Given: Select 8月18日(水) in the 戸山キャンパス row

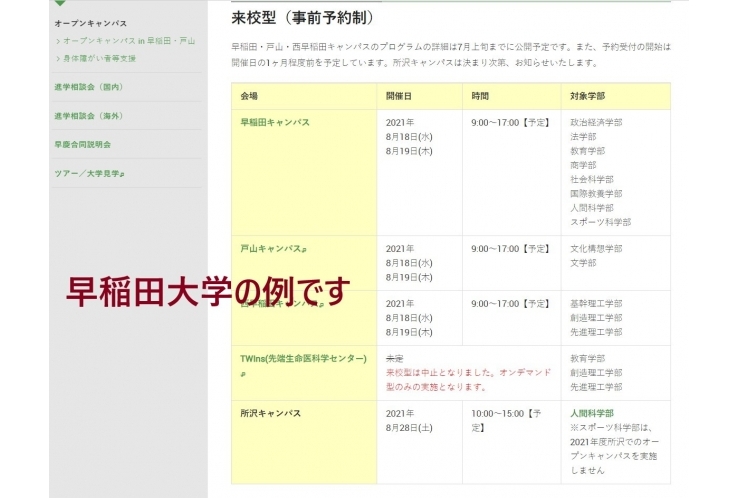Looking at the screenshot, I should click(409, 263).
